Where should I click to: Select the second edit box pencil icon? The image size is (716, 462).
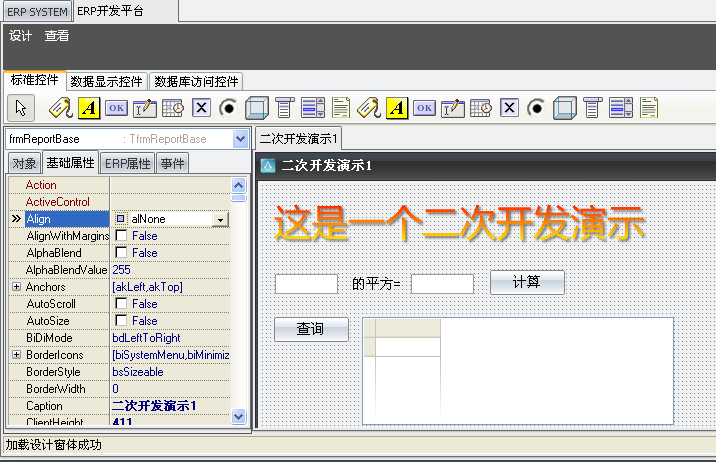(453, 108)
